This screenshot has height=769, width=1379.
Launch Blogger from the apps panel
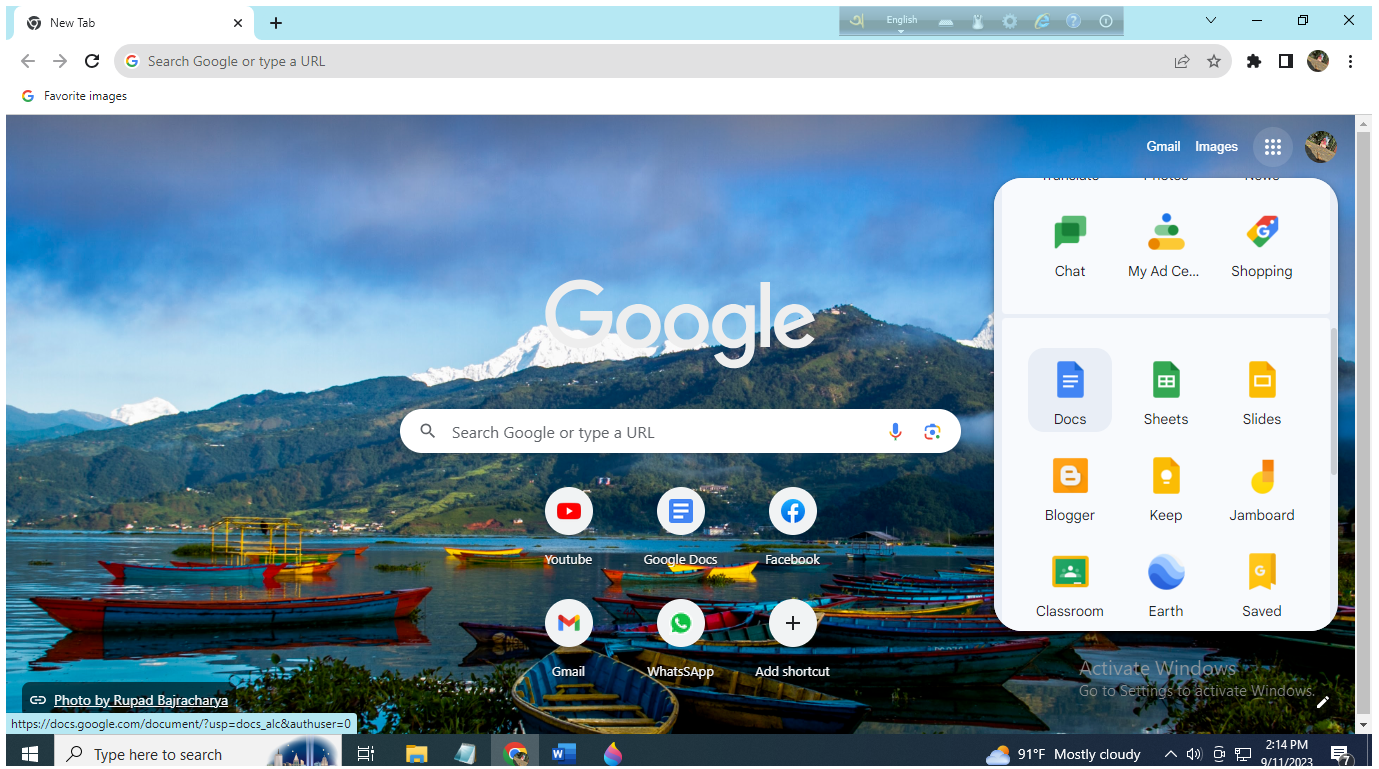(x=1070, y=487)
